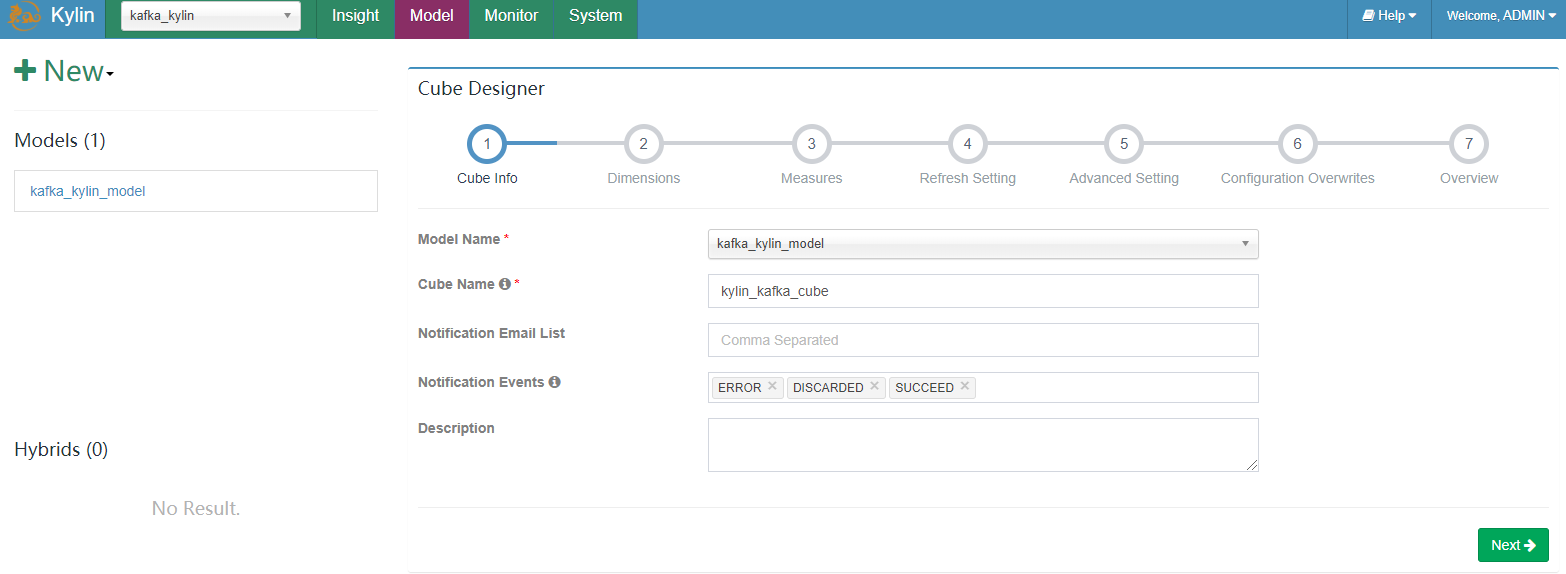Click the Notification Events tag field
Screen dimensions: 1566x574
(983, 387)
